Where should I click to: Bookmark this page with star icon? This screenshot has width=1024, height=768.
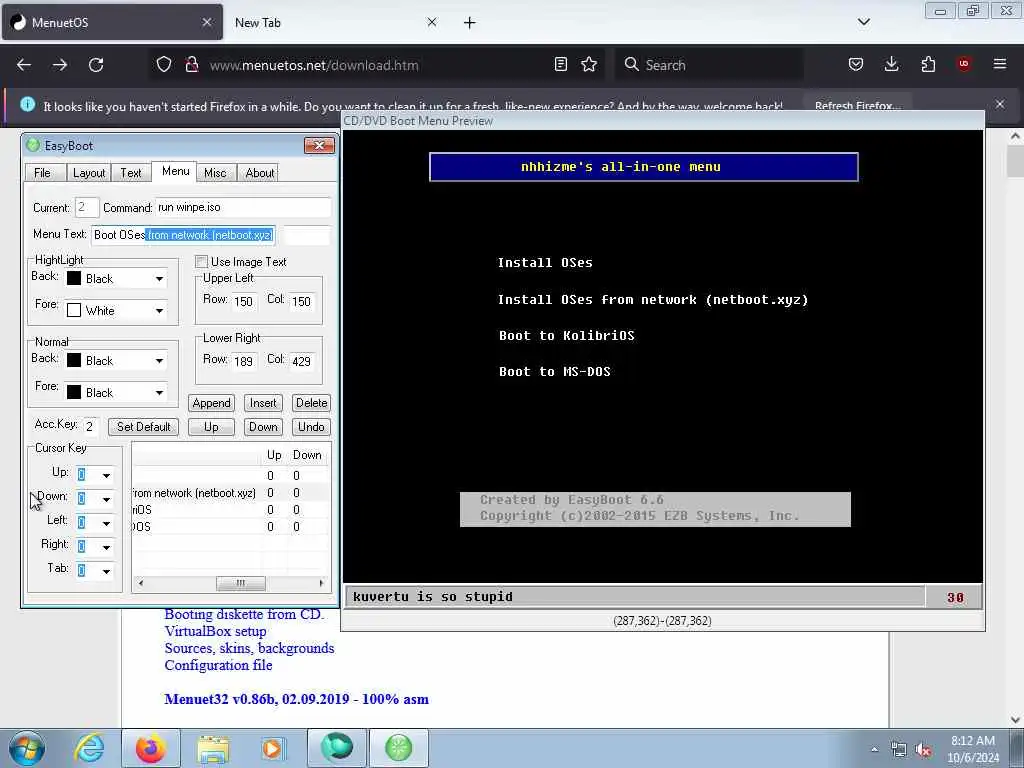589,65
